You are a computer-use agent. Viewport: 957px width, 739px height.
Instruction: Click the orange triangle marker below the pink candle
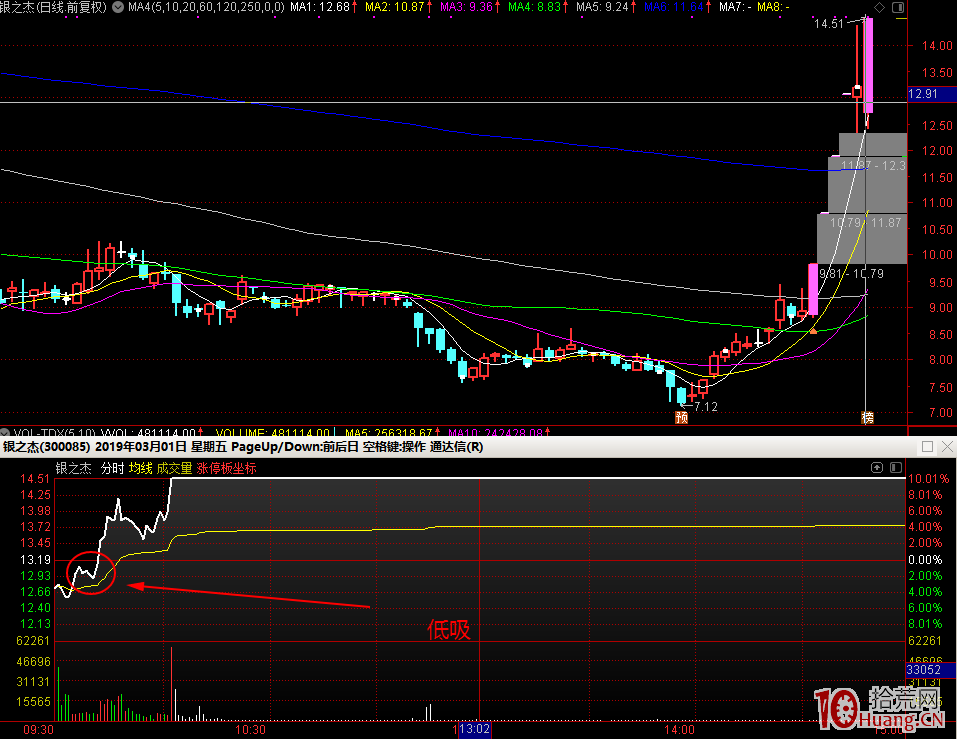click(x=813, y=331)
